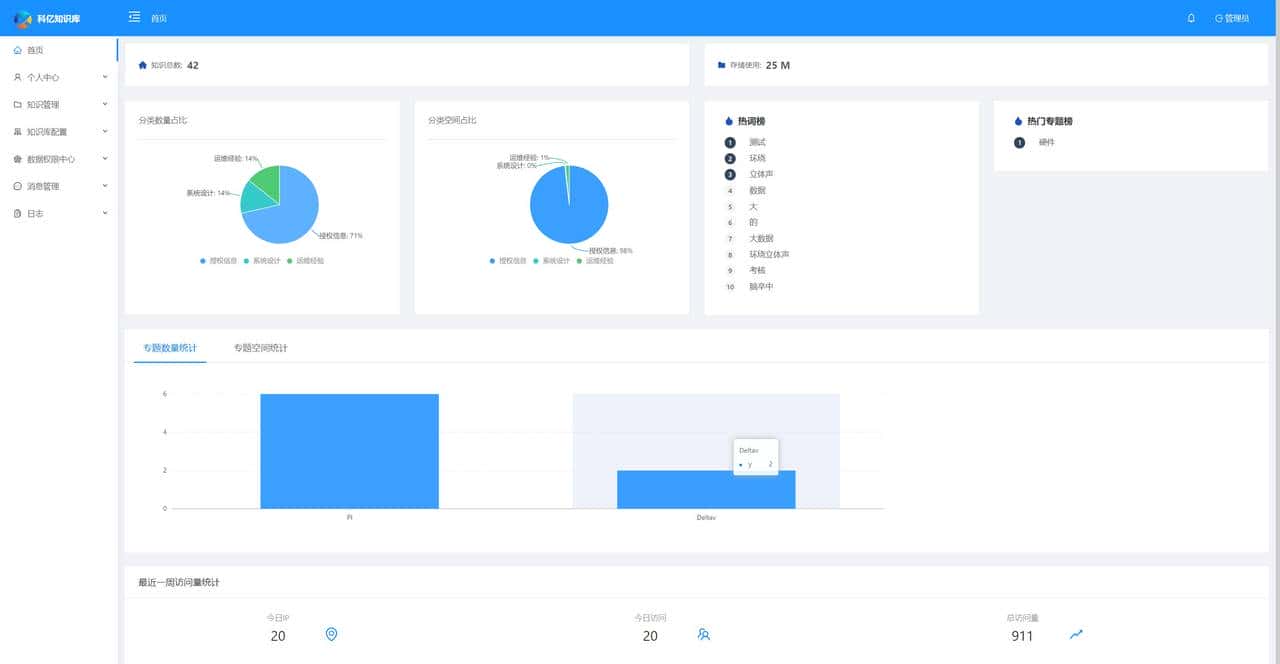This screenshot has width=1280, height=664.
Task: Click hot word 环绕立体声 in 热词榜
Action: tap(769, 255)
